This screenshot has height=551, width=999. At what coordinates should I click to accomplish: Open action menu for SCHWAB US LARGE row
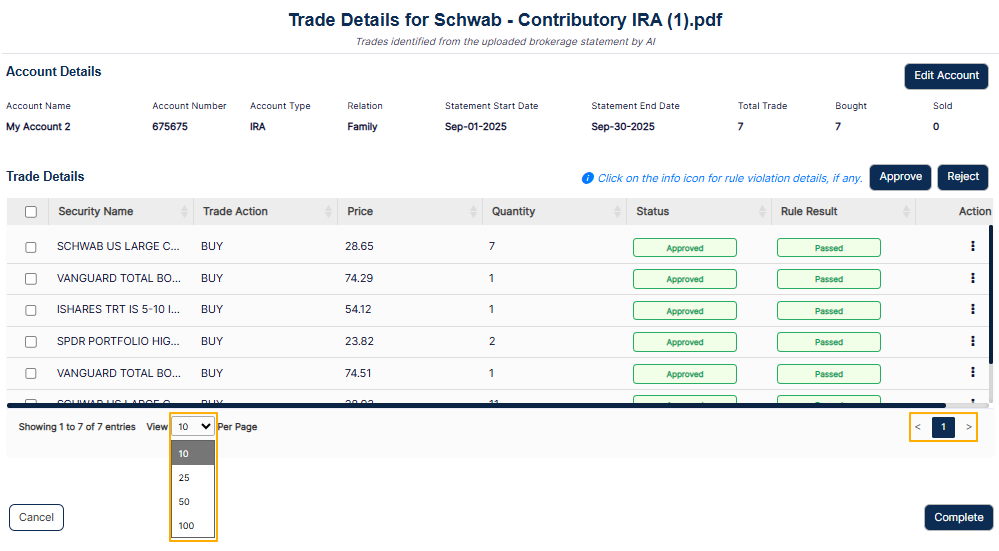972,246
